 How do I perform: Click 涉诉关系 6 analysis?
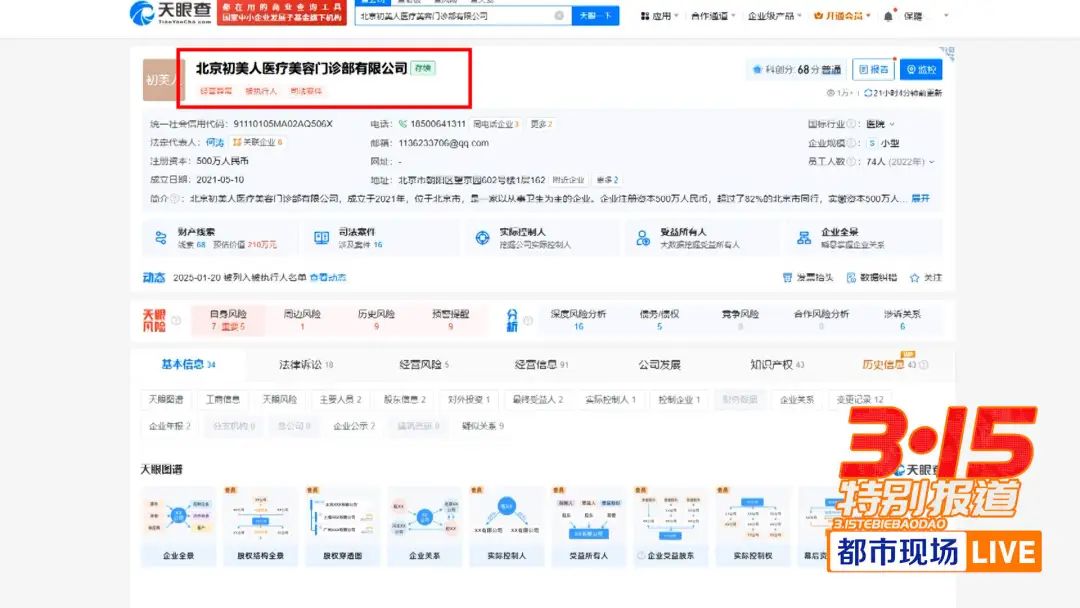tap(902, 319)
